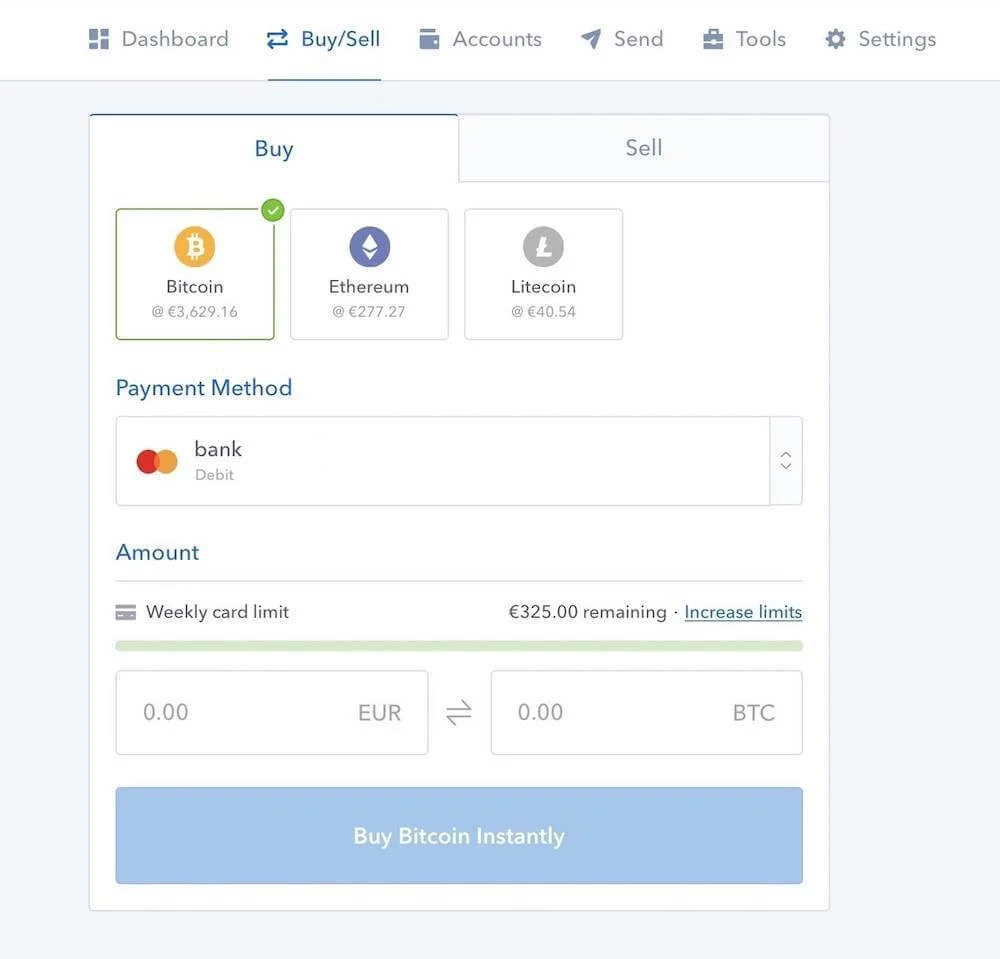Select the Litecoin coin icon
The width and height of the screenshot is (1000, 959).
(x=543, y=246)
